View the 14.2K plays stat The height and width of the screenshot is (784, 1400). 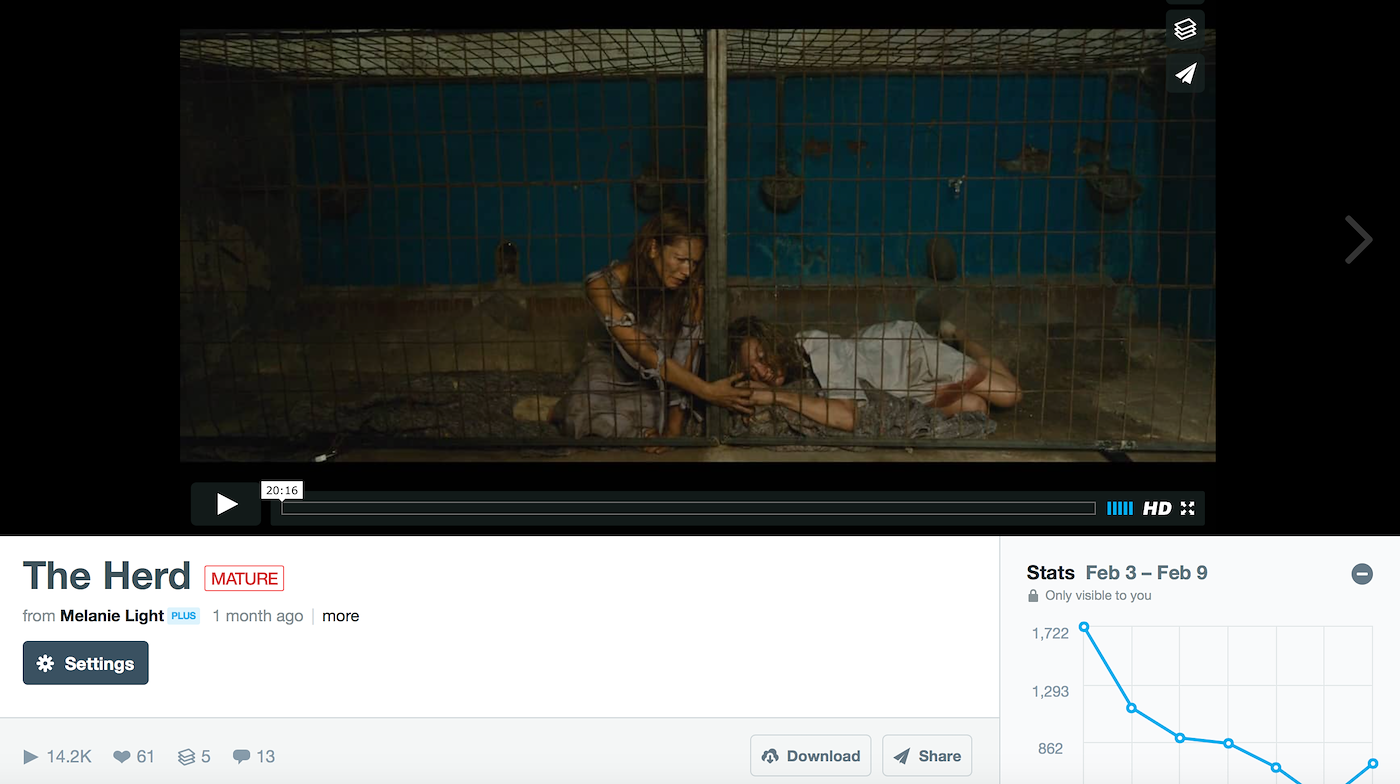click(x=57, y=756)
